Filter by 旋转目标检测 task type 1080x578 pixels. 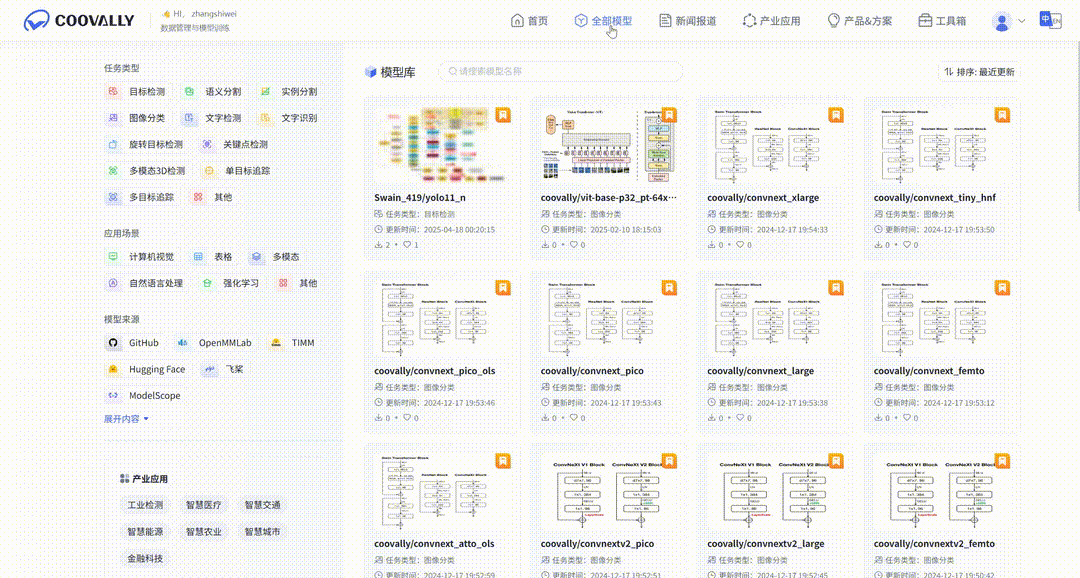145,145
